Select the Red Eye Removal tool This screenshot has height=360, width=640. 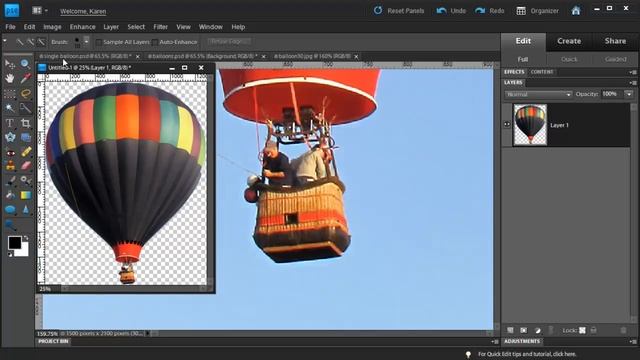[10, 152]
